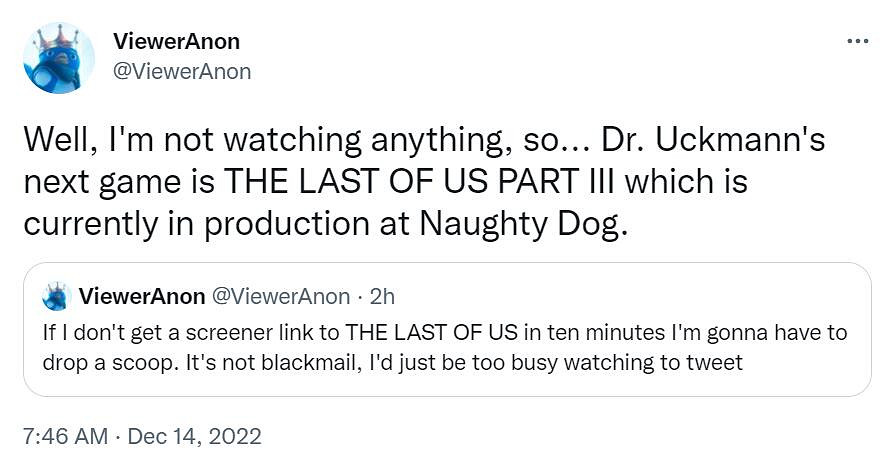Click the @ViewerAnon handle below the name
This screenshot has width=895, height=469.
click(x=183, y=71)
